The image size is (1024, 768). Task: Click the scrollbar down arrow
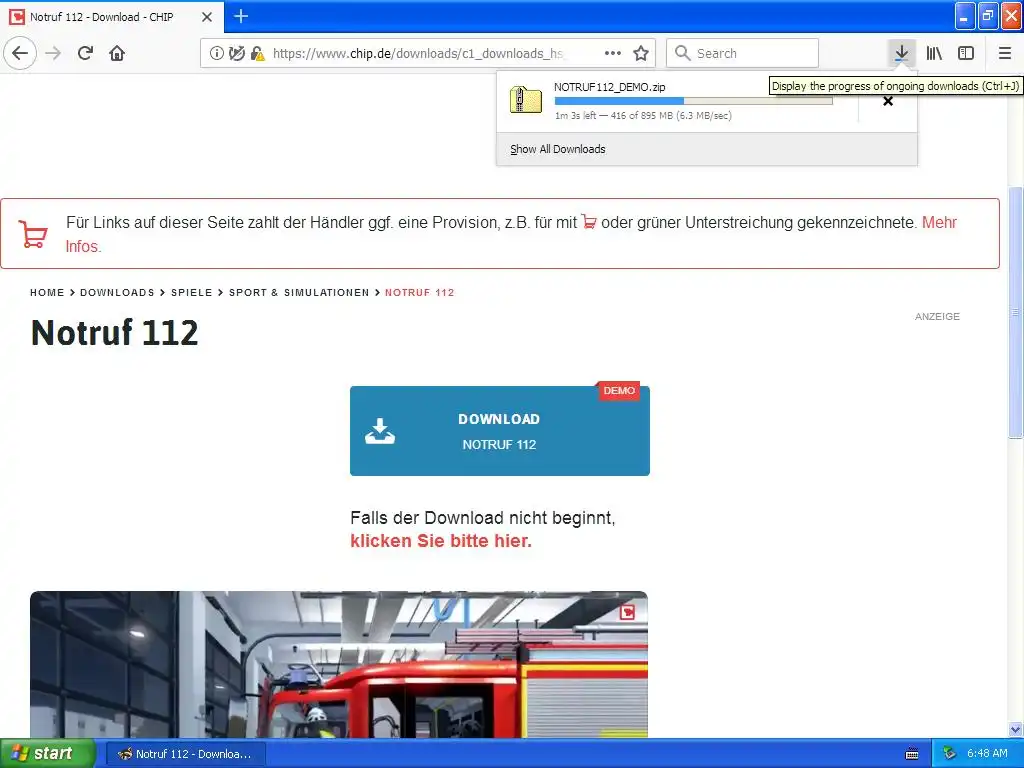tap(1016, 729)
